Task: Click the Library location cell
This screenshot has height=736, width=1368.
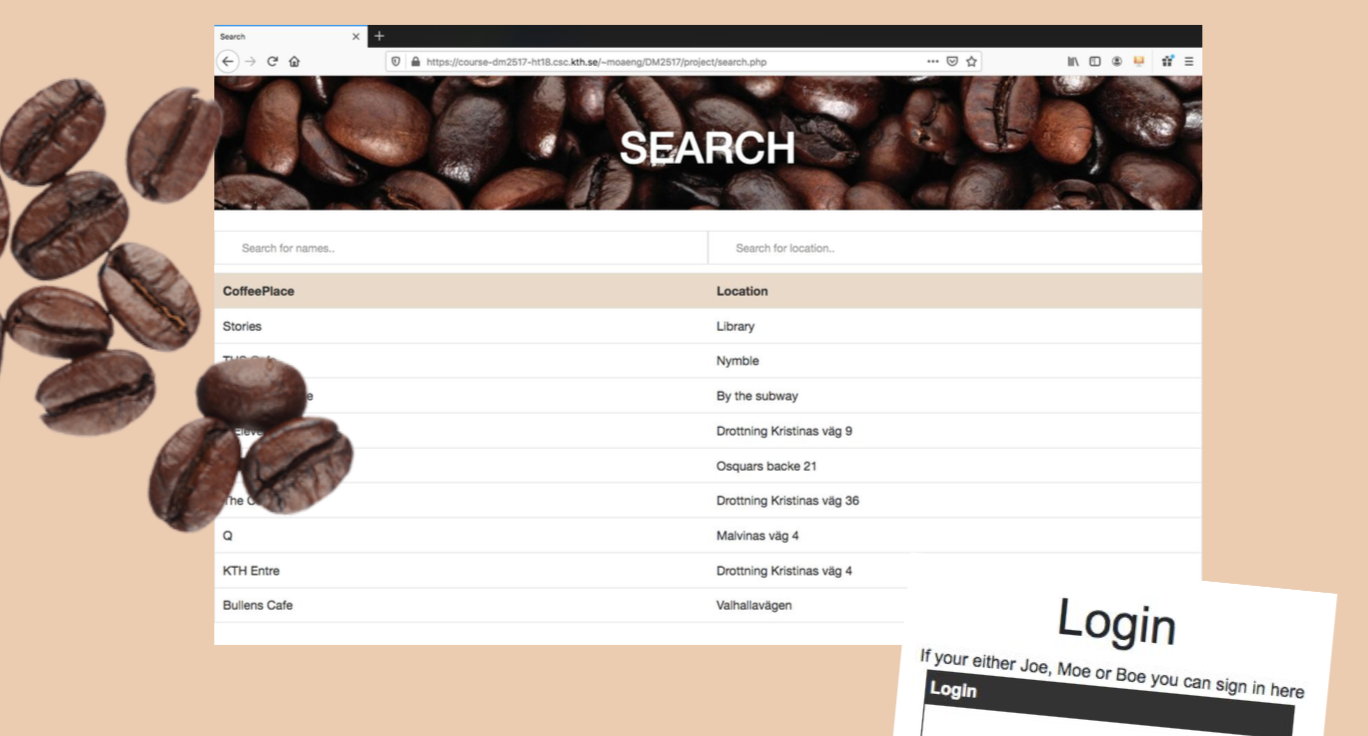Action: (736, 326)
